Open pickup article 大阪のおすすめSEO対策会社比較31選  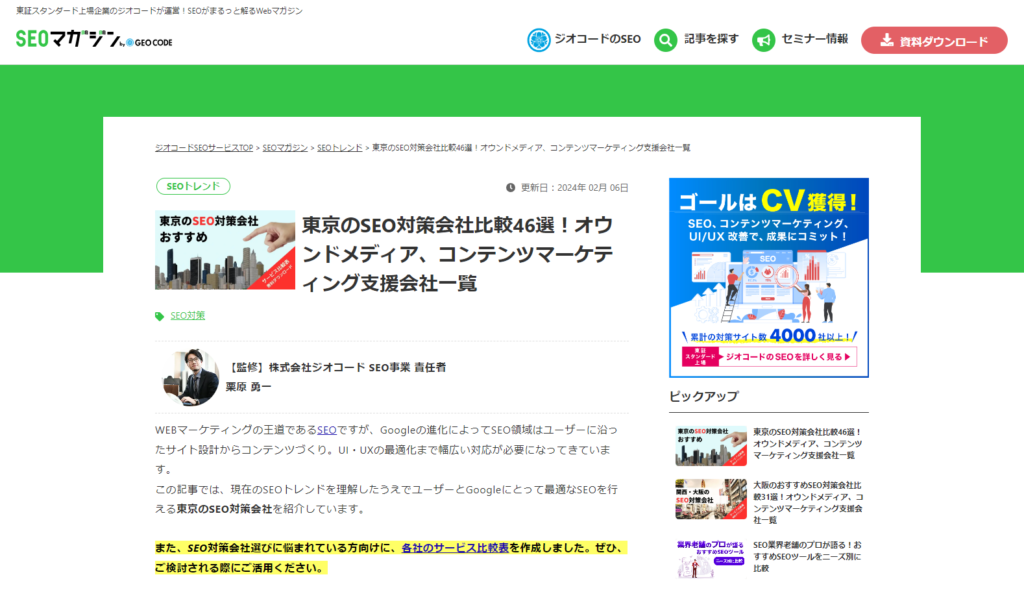coord(808,502)
